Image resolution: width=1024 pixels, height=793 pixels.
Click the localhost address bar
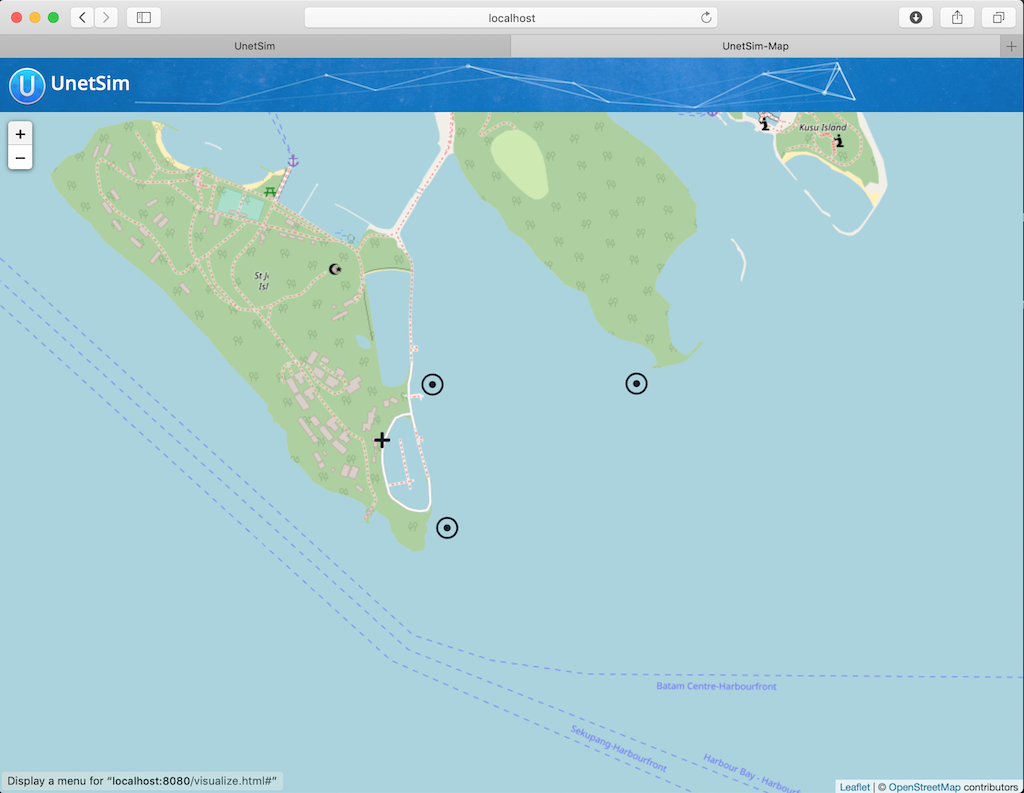point(511,18)
